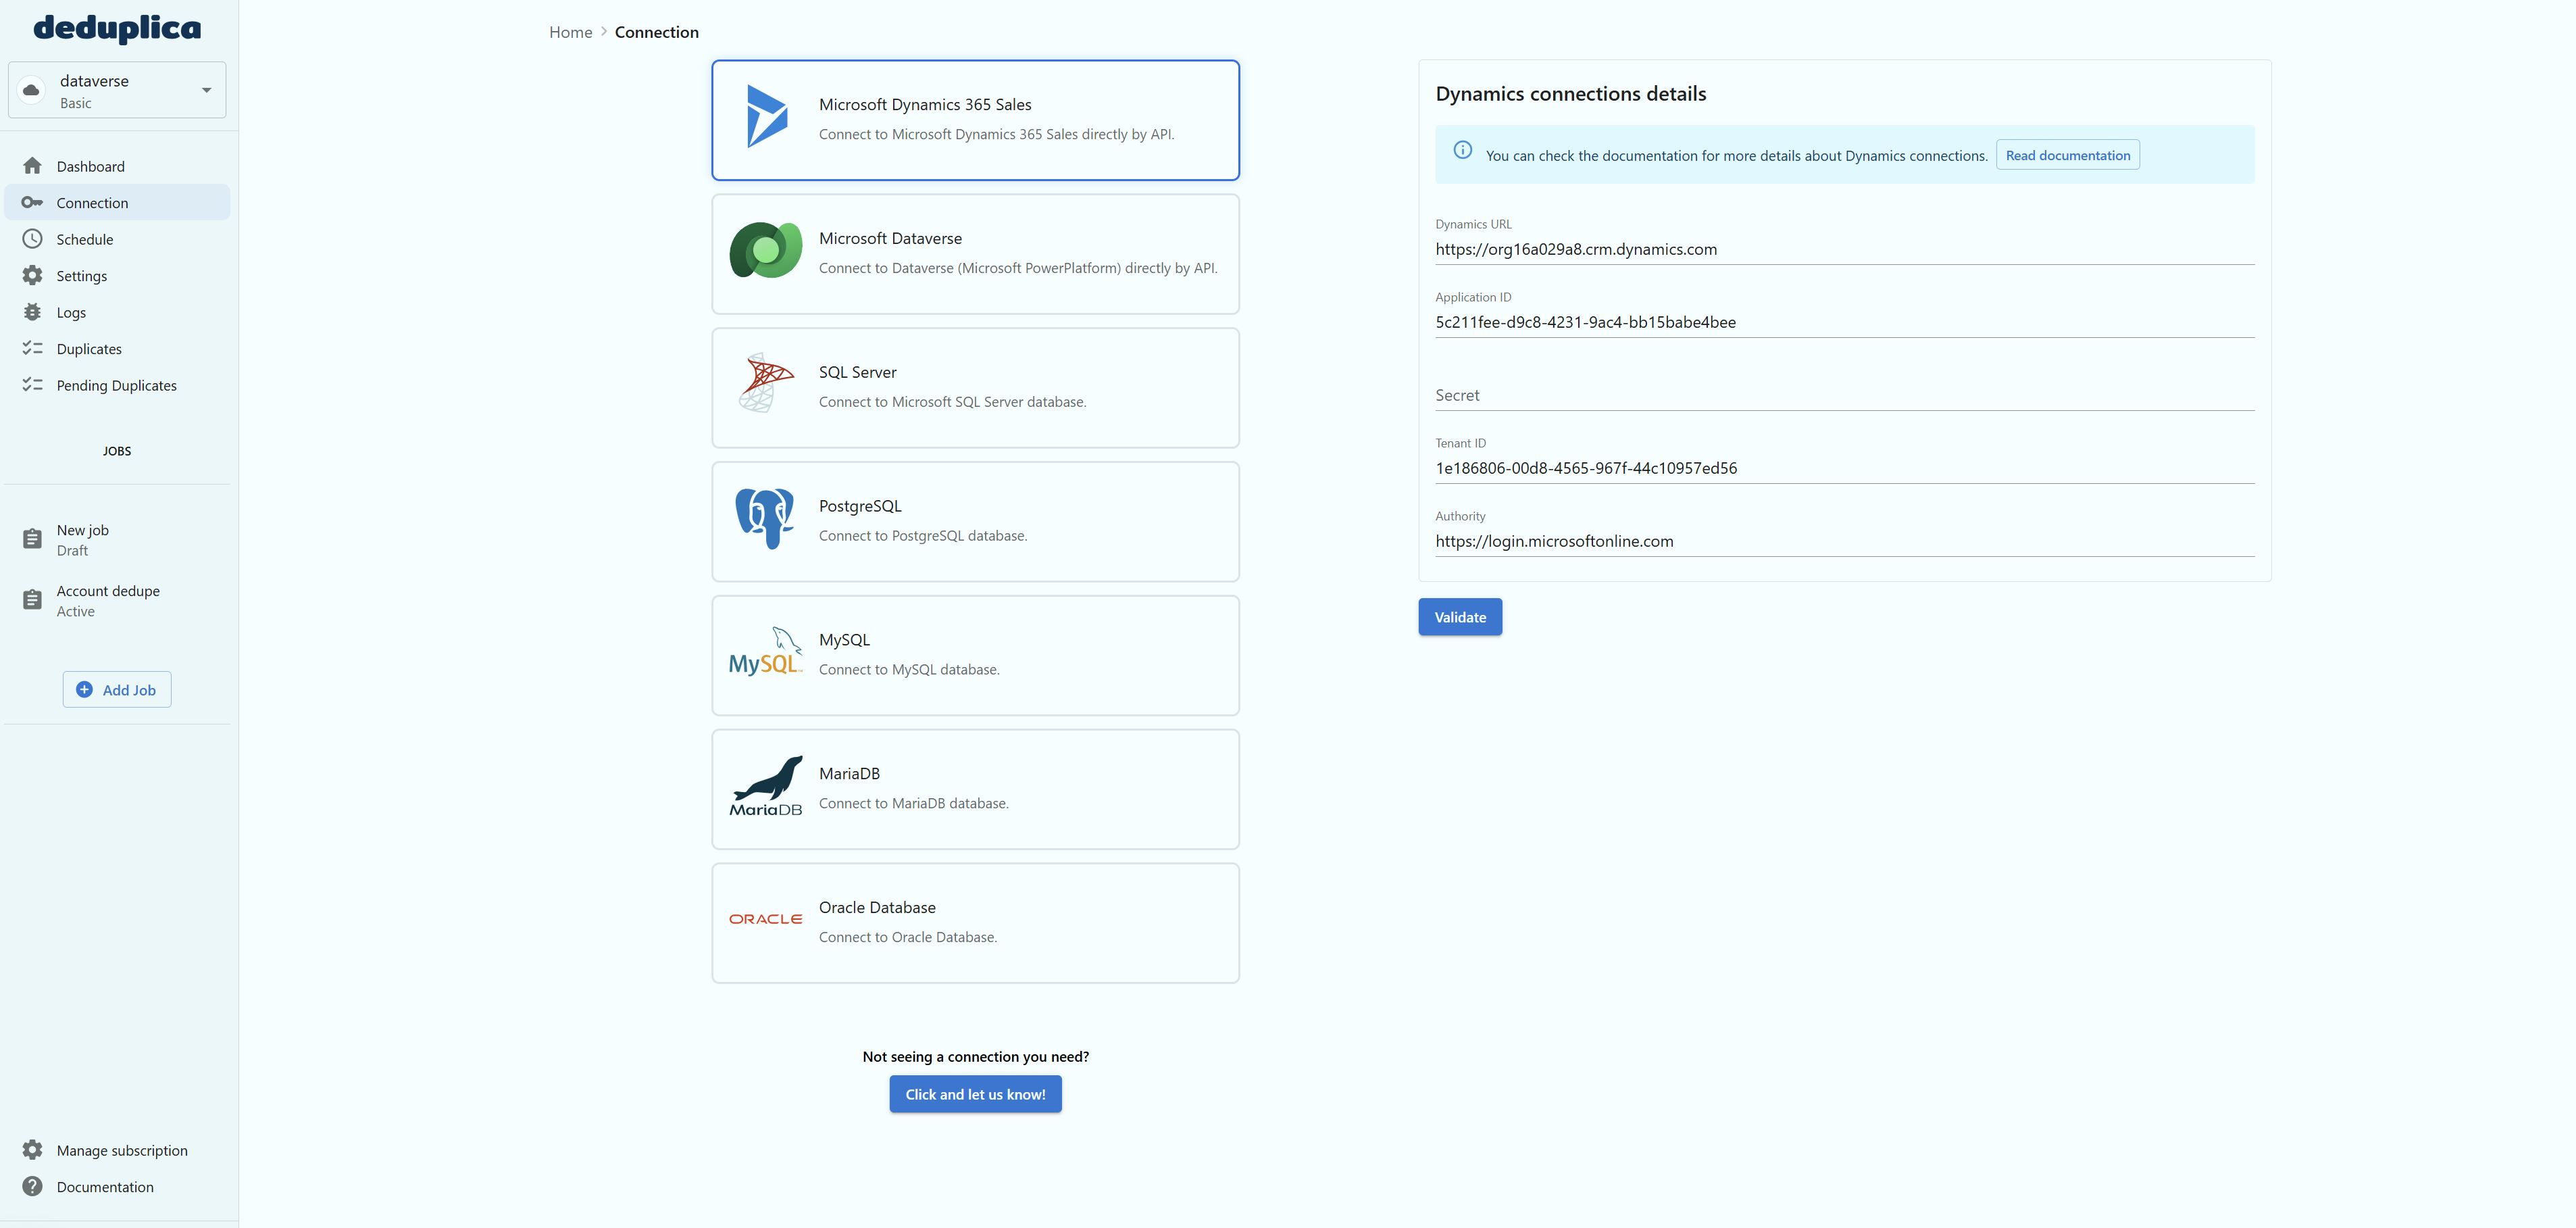This screenshot has height=1228, width=2576.
Task: Open Schedule via the clock icon
Action: click(33, 239)
